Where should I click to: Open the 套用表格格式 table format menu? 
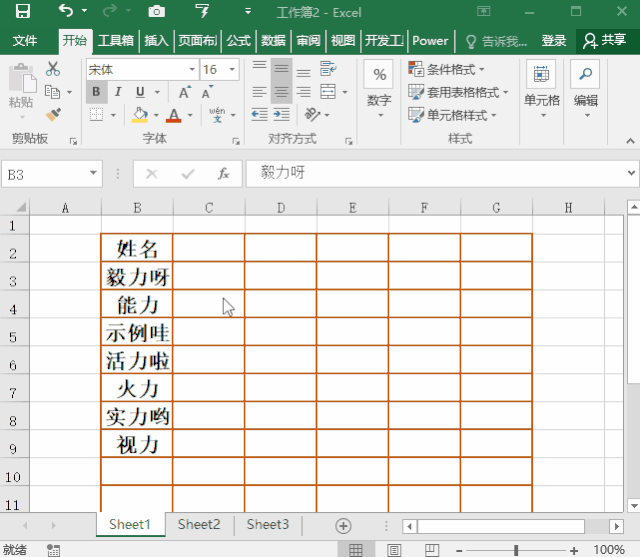(458, 92)
